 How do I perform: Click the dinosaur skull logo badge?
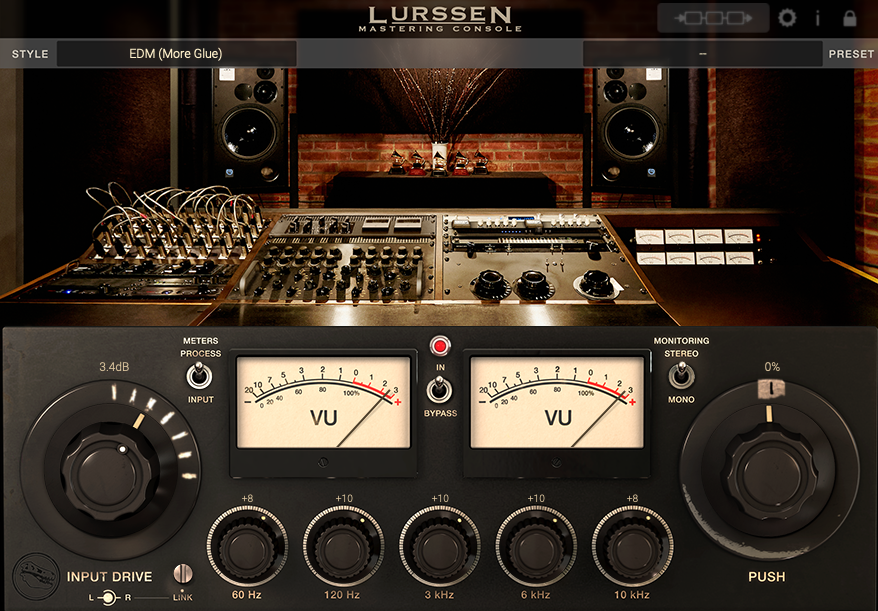[x=36, y=576]
